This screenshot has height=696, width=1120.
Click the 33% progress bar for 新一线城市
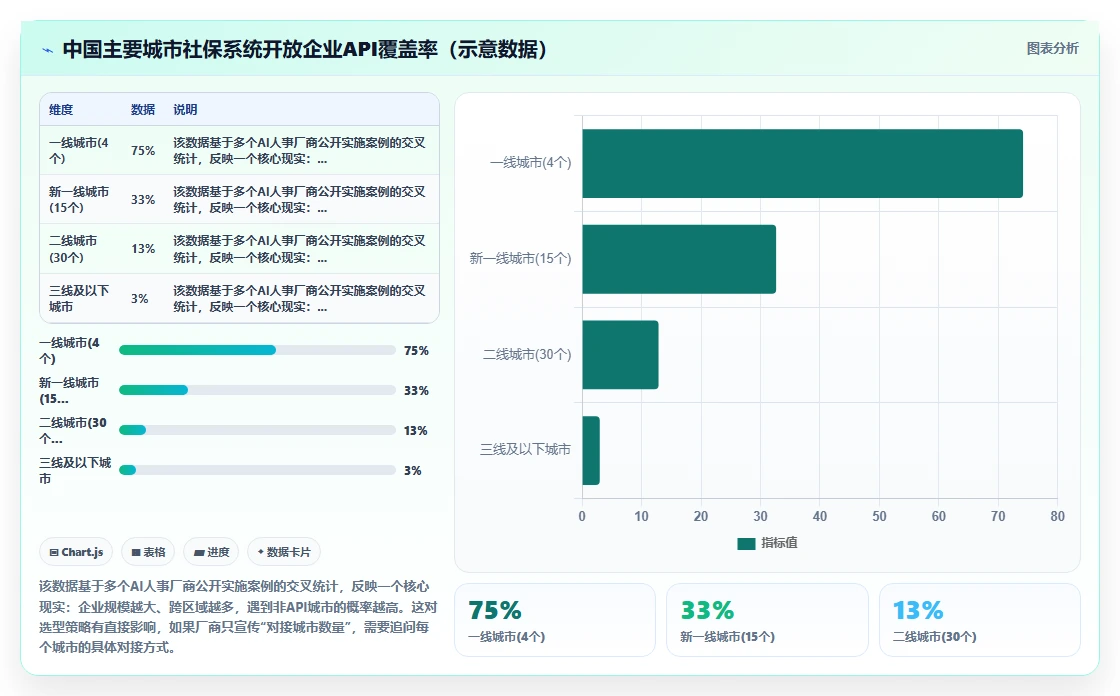coord(257,390)
